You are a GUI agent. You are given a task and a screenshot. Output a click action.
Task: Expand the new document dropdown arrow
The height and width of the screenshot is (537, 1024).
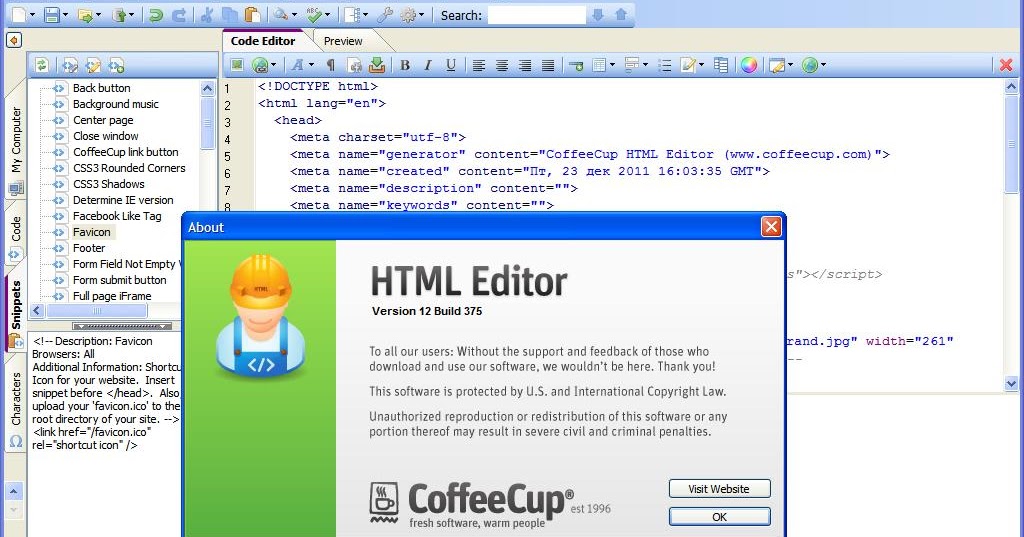pyautogui.click(x=33, y=15)
